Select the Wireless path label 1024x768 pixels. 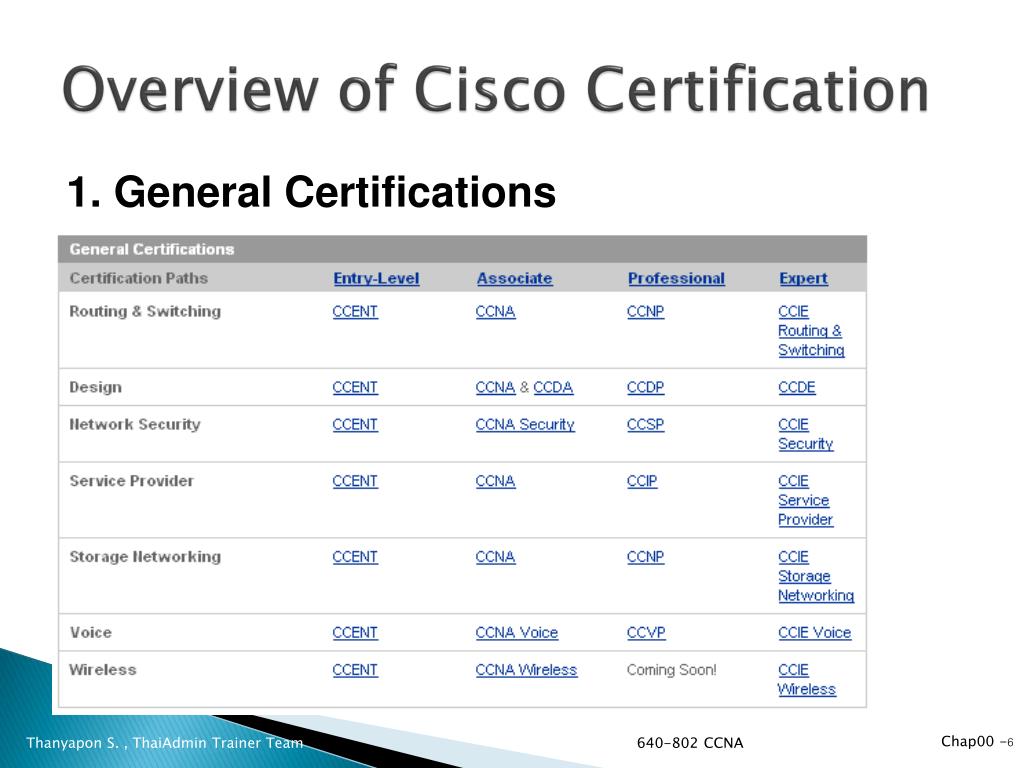coord(103,670)
